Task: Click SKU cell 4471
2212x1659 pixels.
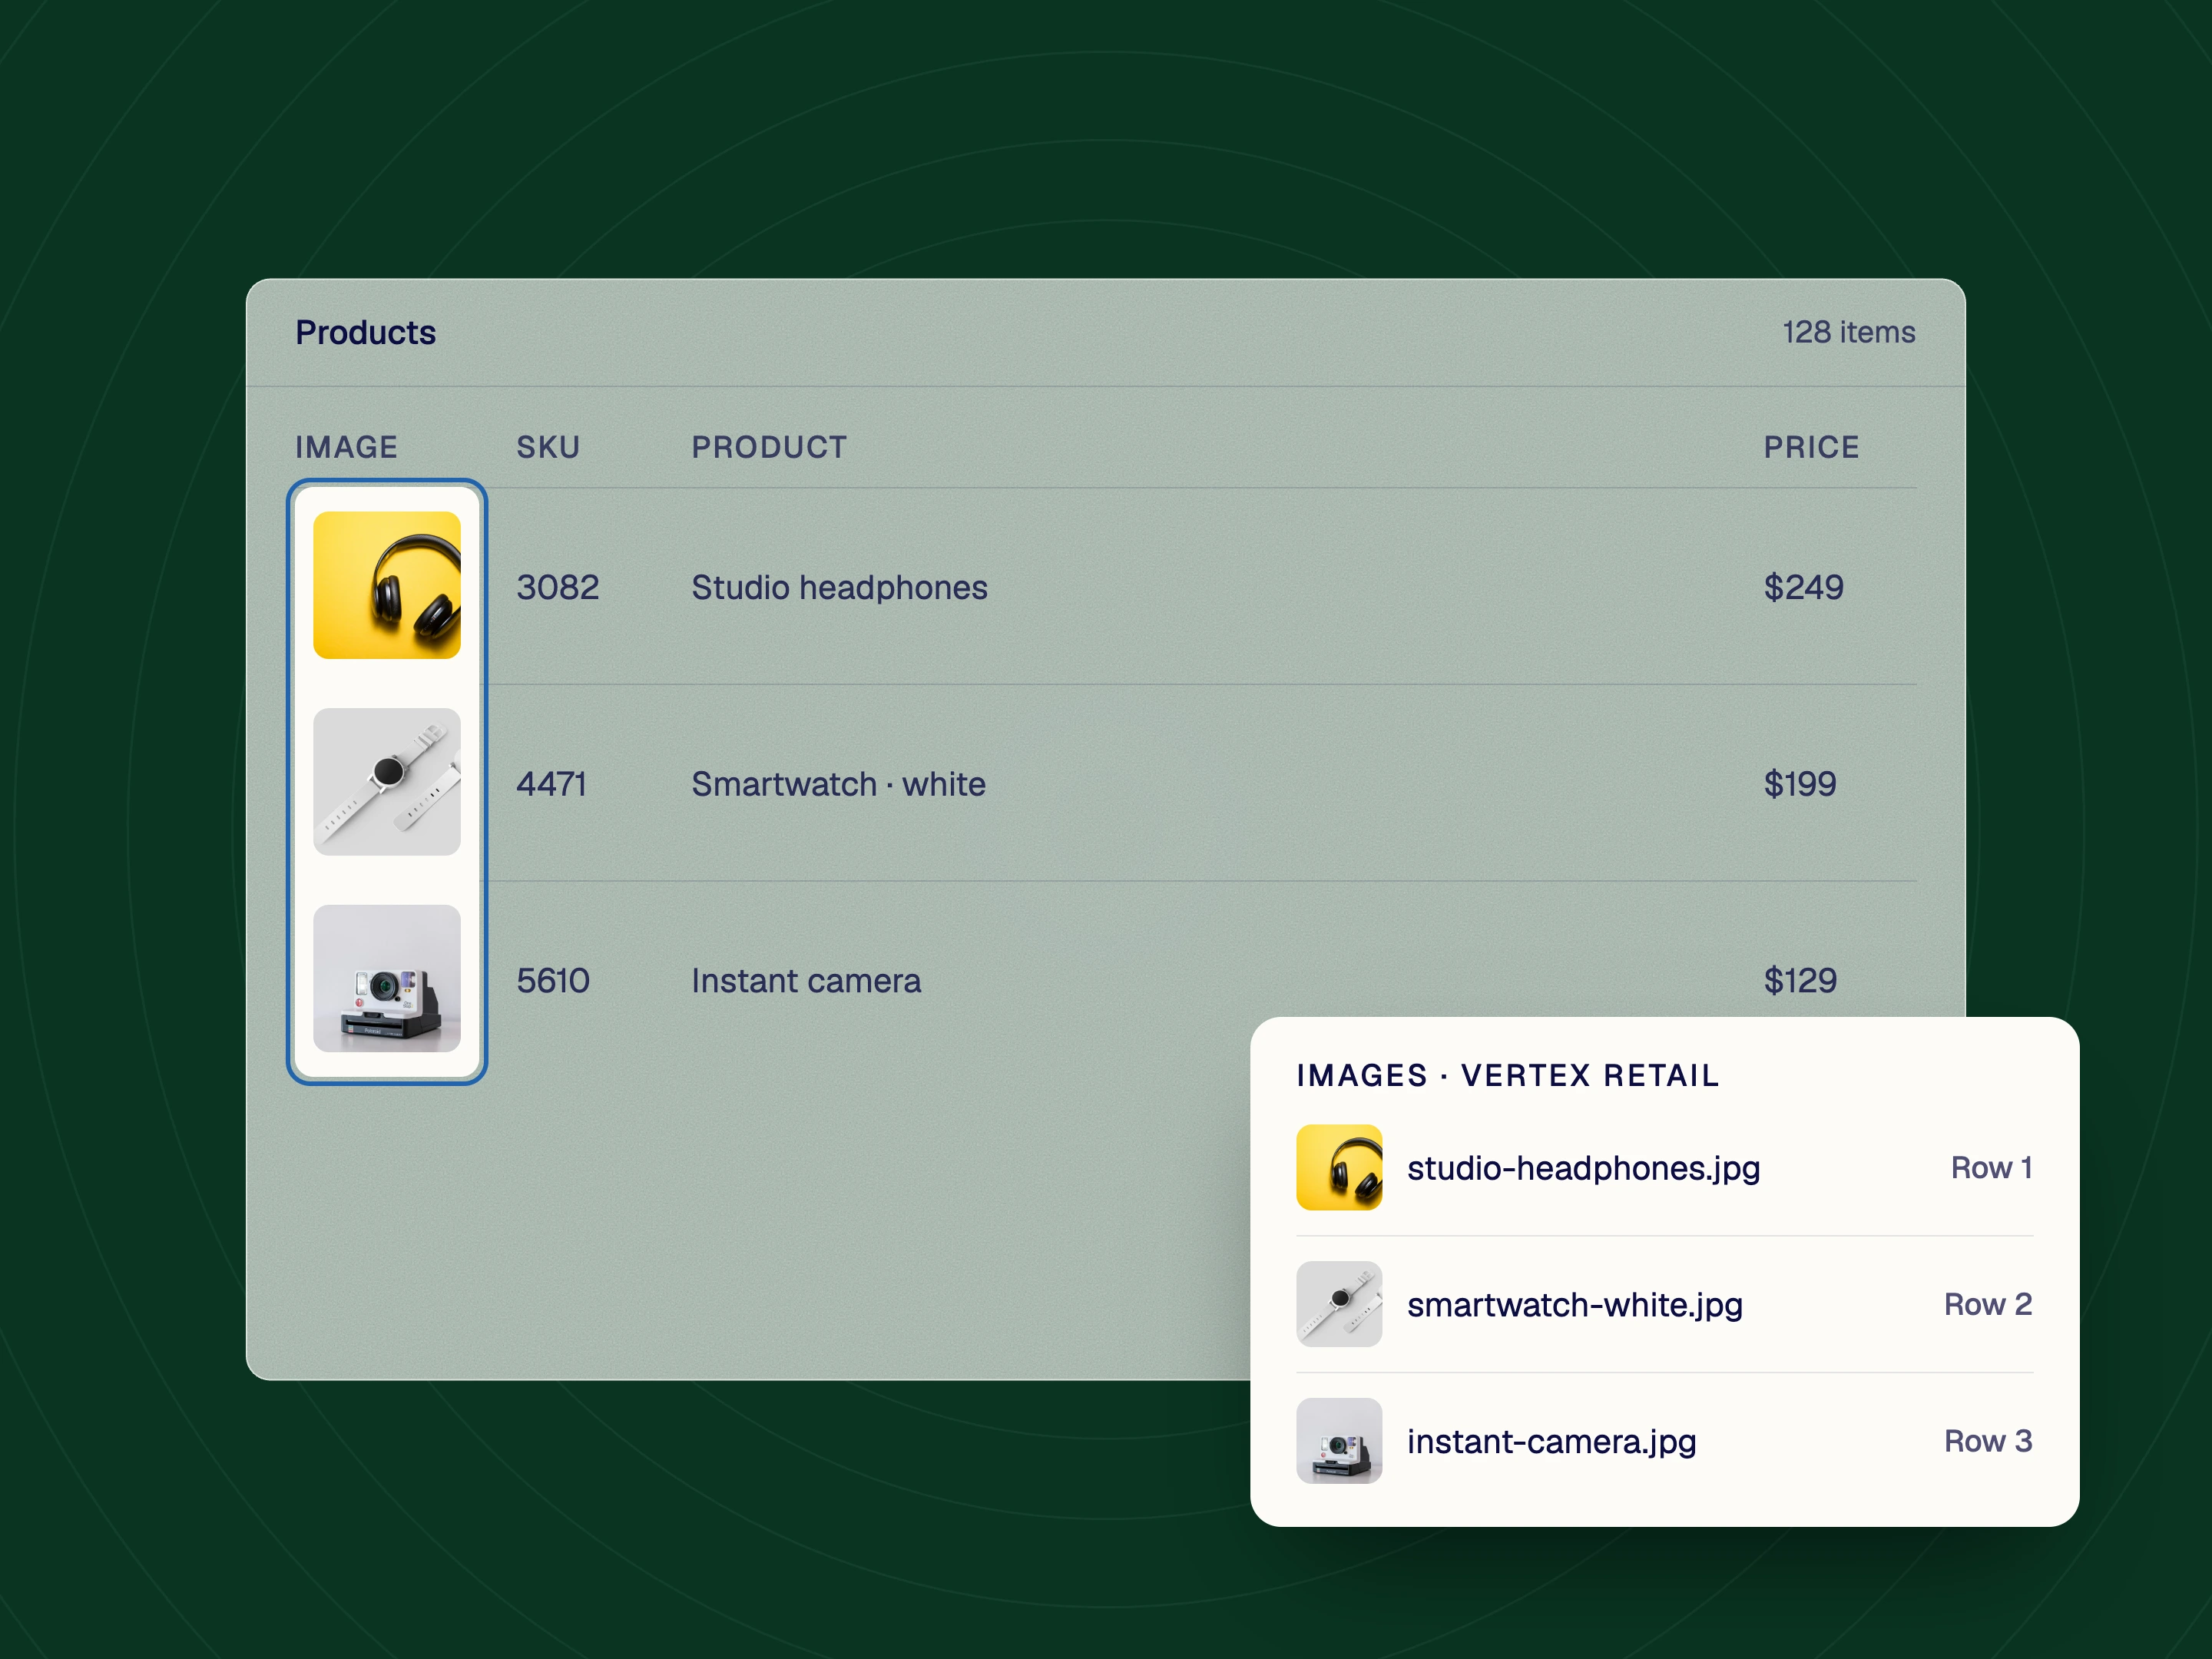Action: 551,784
